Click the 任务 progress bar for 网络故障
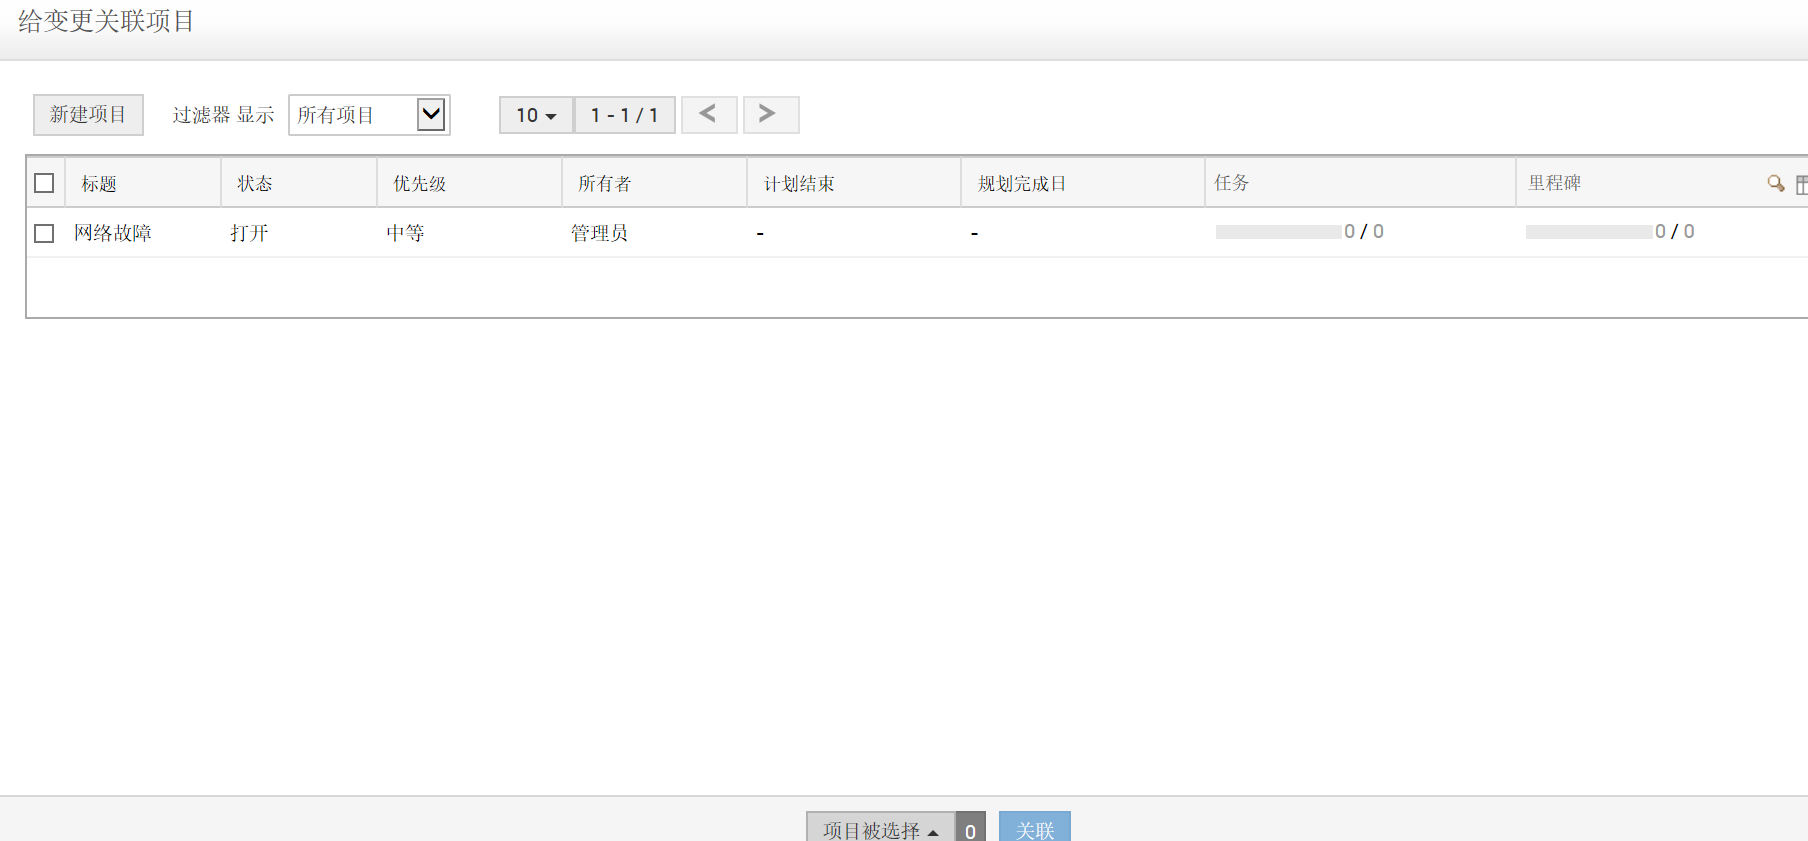This screenshot has height=841, width=1808. [x=1278, y=232]
